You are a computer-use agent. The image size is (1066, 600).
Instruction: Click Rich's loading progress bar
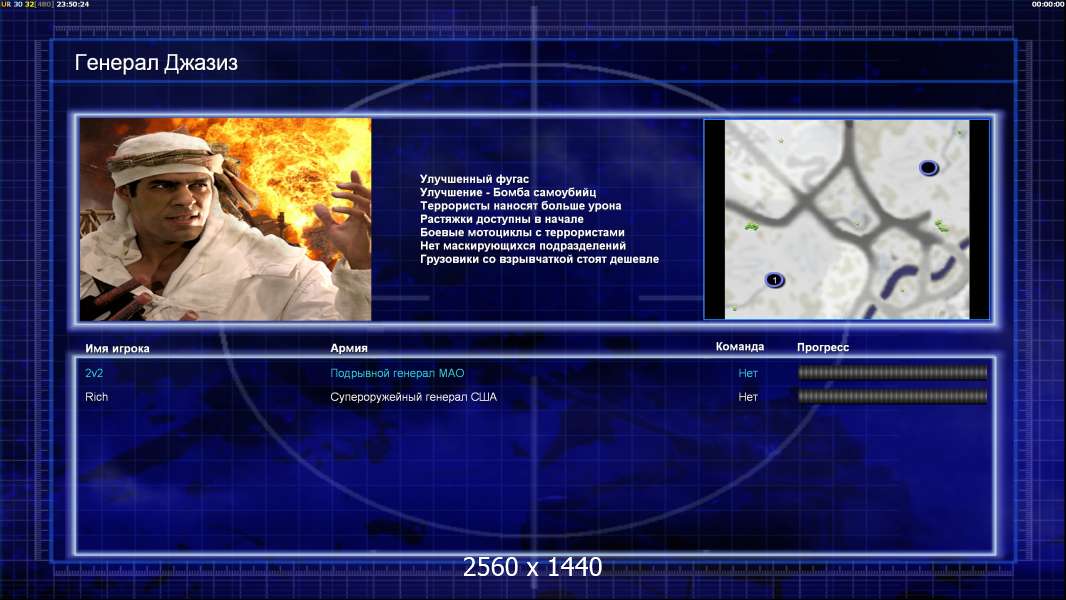(893, 396)
